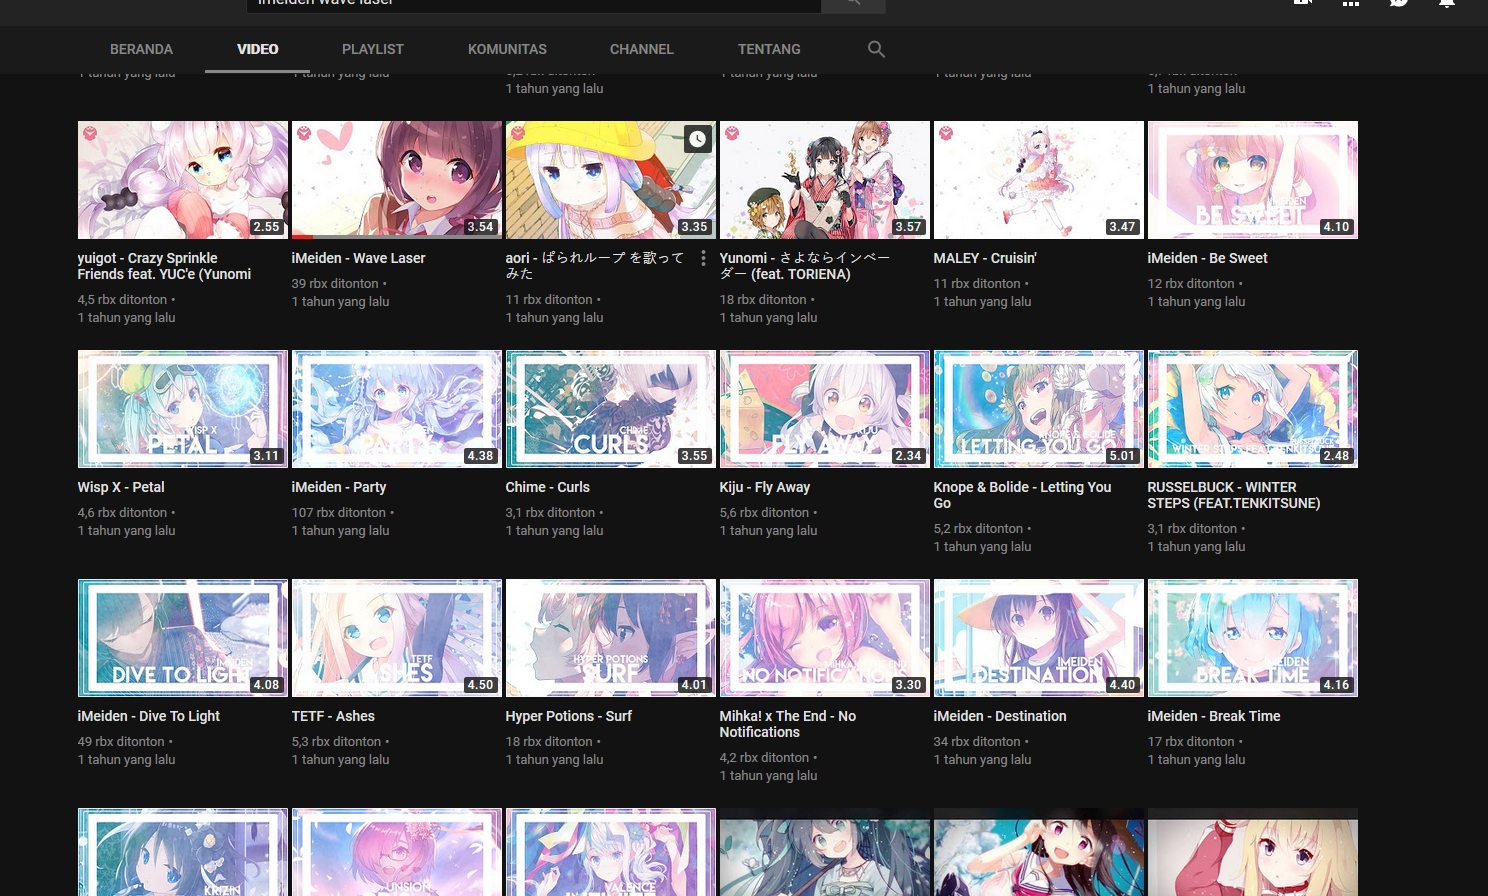Click the 'TETF - Ashes' video title
Screen dimensions: 1488x896
tap(333, 716)
